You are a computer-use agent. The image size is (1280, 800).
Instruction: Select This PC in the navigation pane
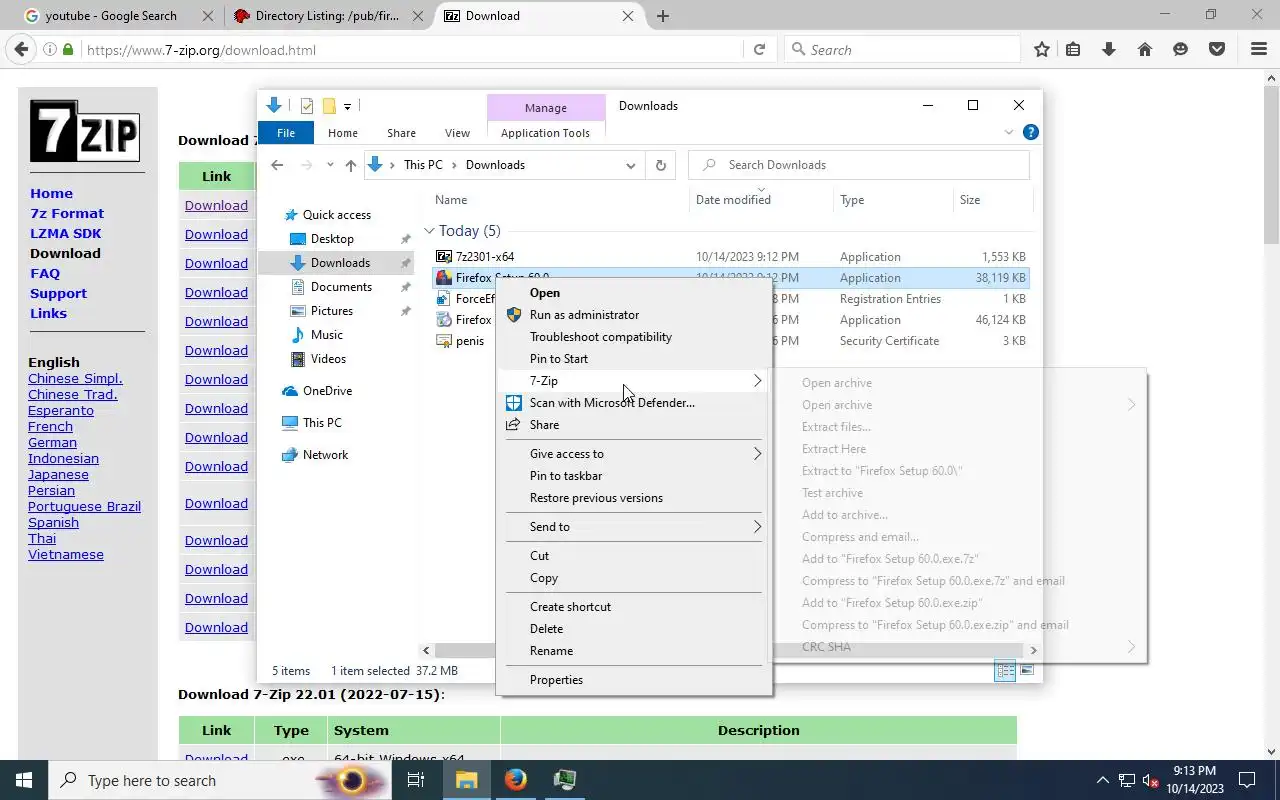pos(322,423)
